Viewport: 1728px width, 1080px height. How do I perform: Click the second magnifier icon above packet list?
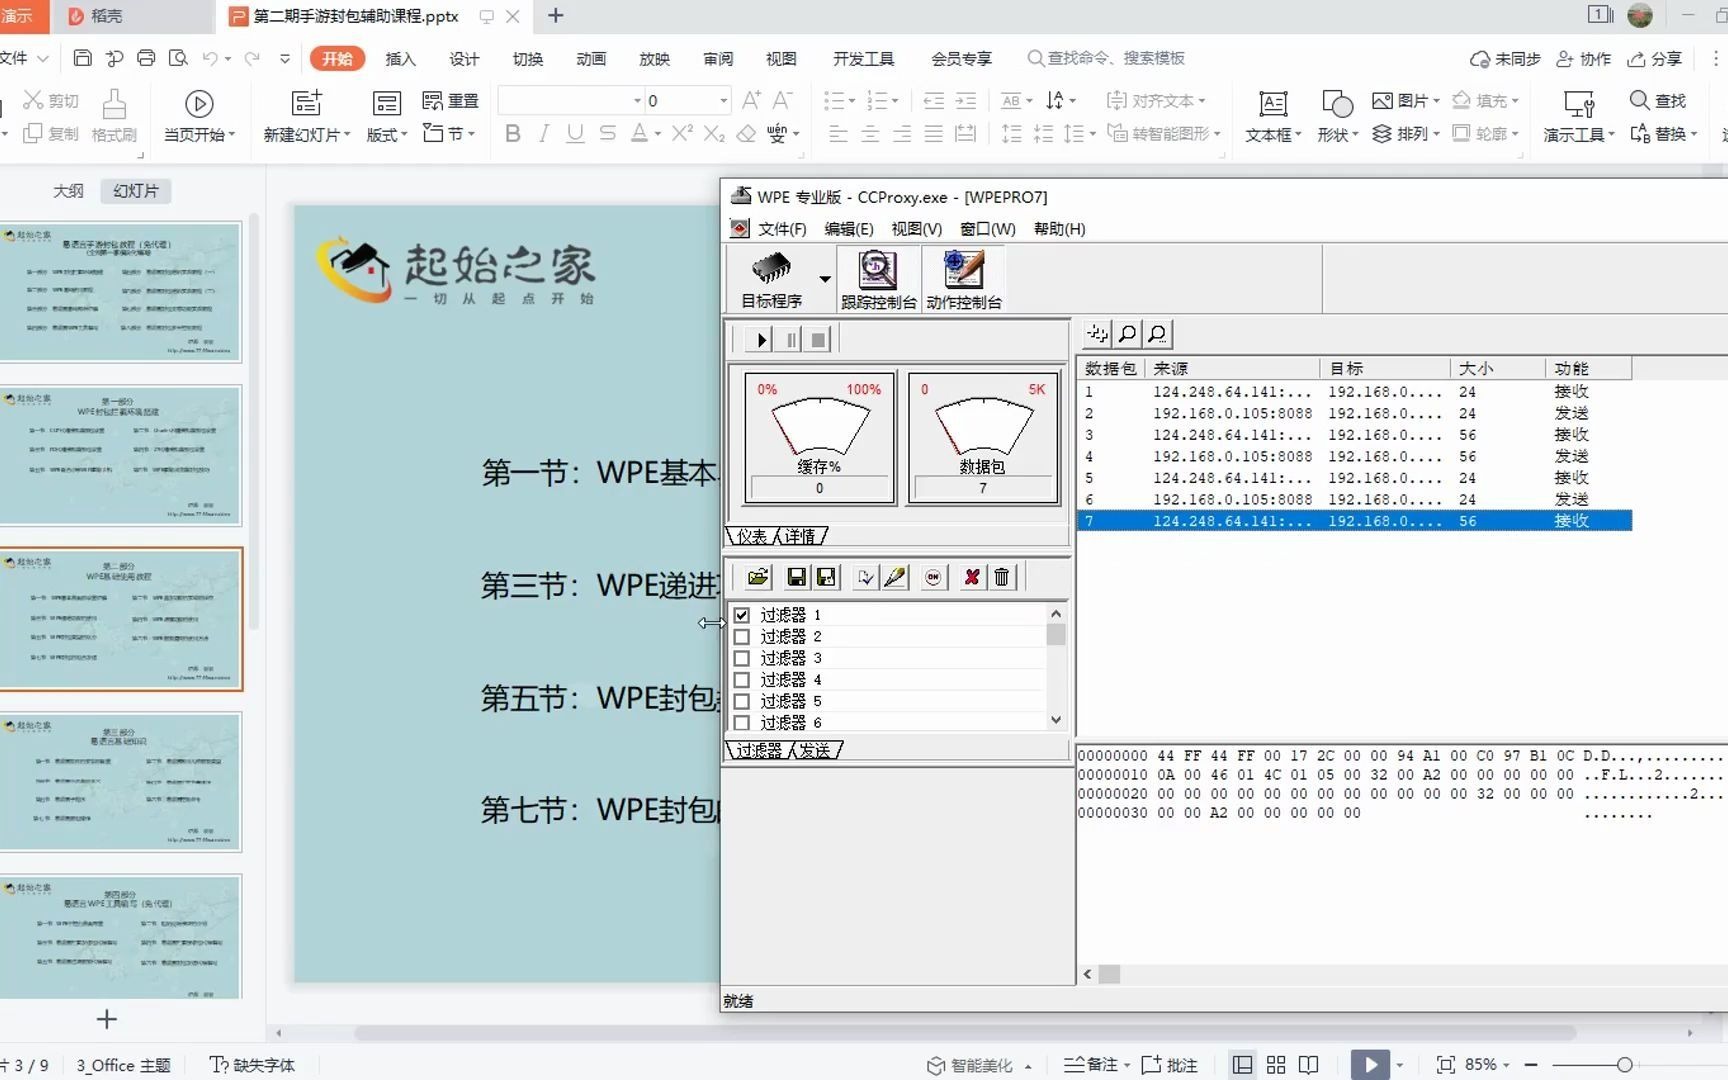(x=1157, y=334)
